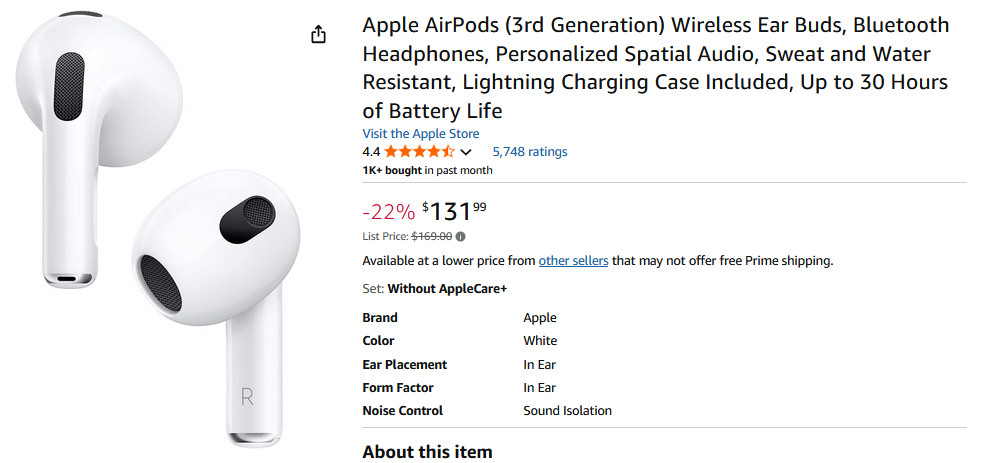Click the 4.4 rating number
Viewport: 982px width, 463px height.
click(371, 152)
